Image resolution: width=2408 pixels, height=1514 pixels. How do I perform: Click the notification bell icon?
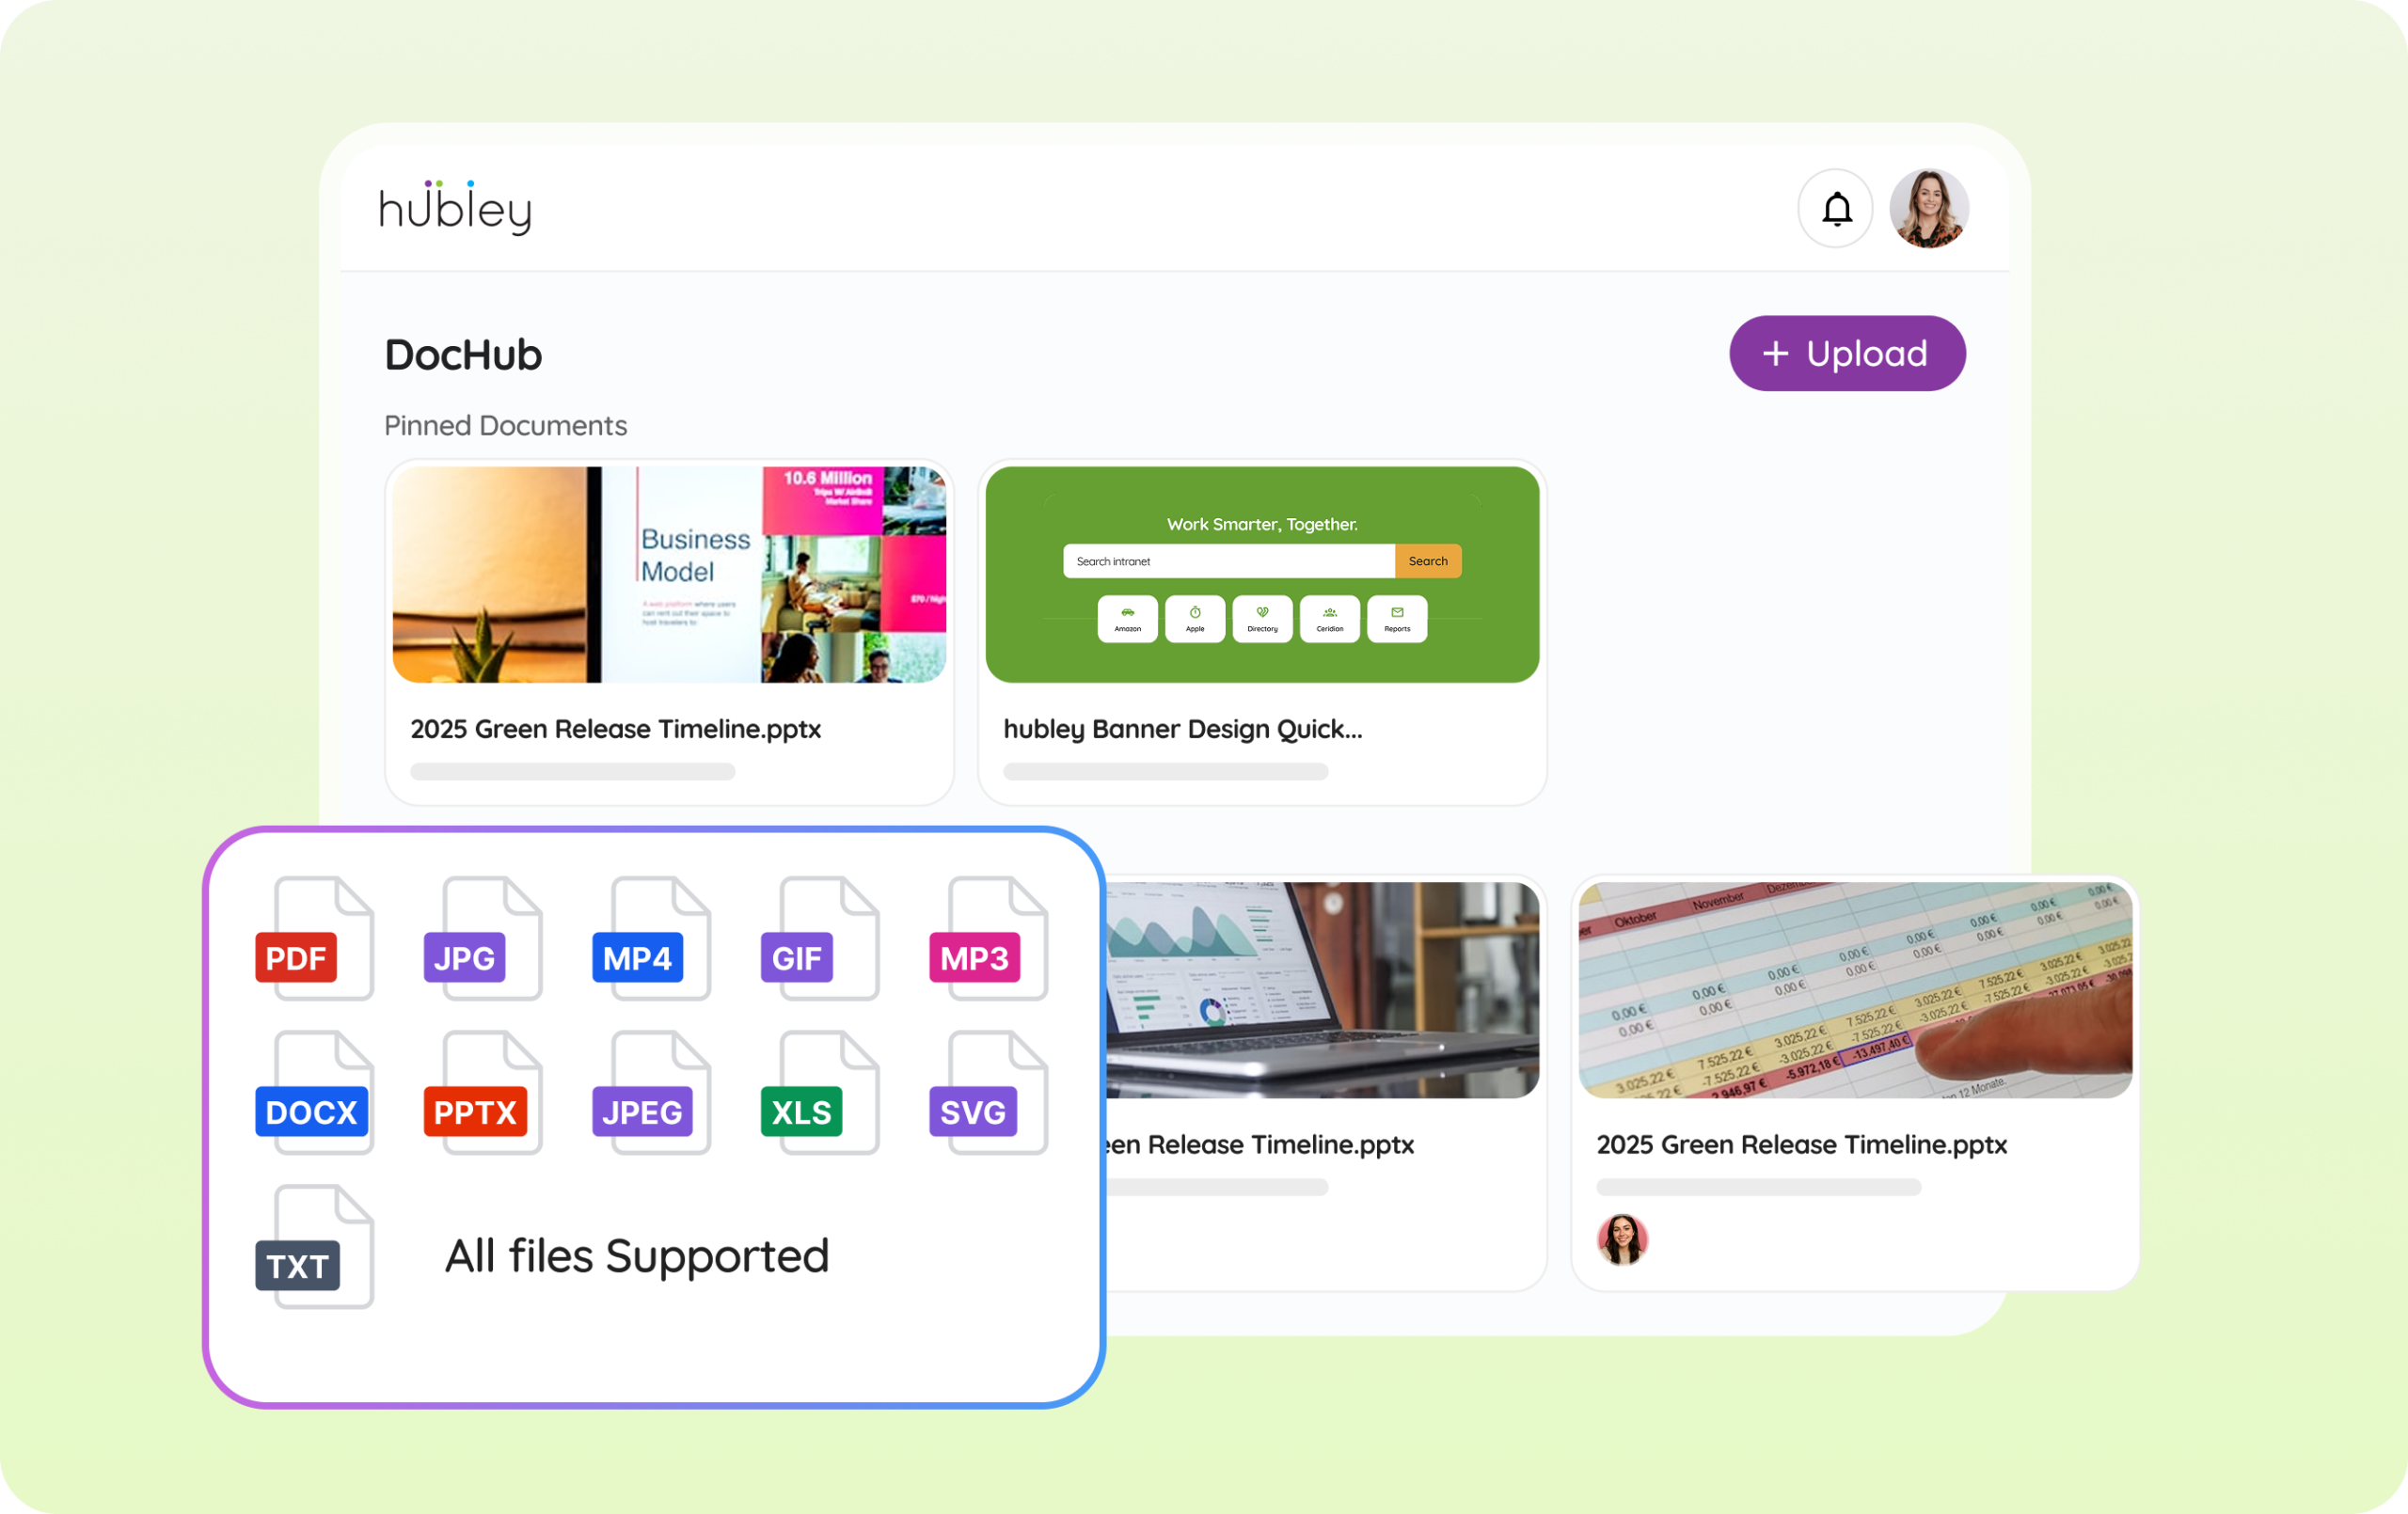1836,209
